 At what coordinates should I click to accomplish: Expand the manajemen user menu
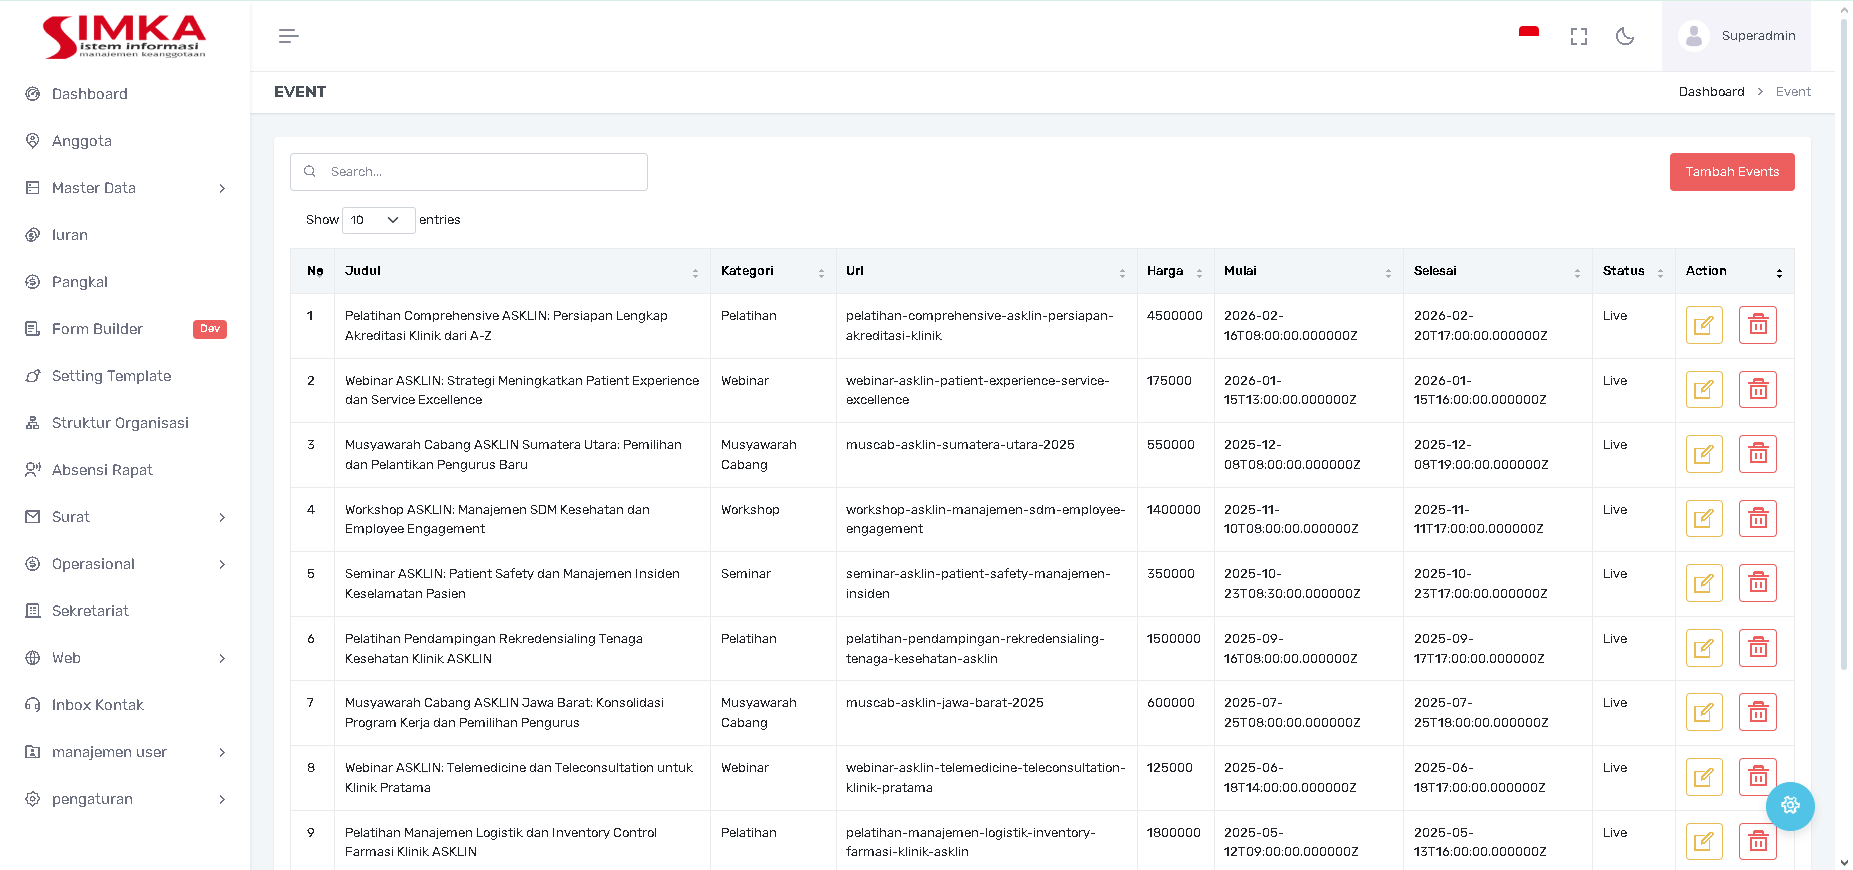pos(125,752)
